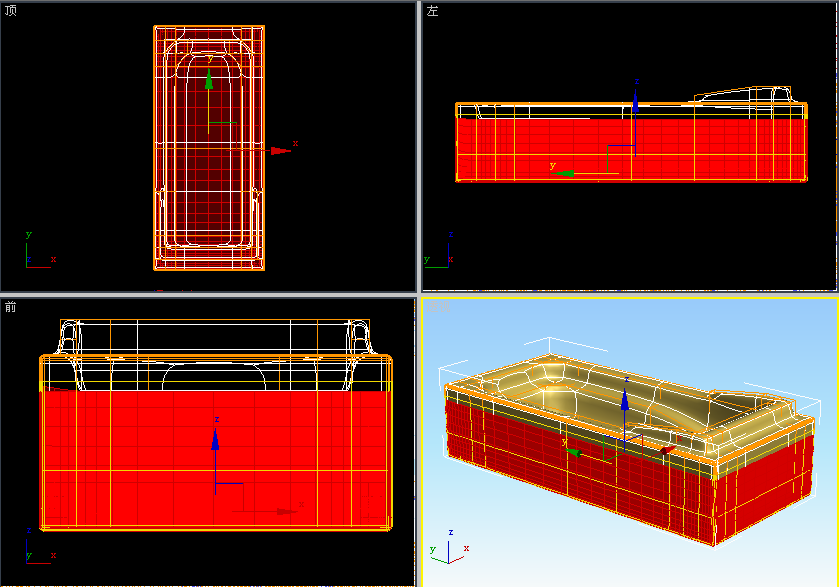Open the 前 (Front) viewport label menu
Image resolution: width=839 pixels, height=587 pixels.
pos(11,307)
